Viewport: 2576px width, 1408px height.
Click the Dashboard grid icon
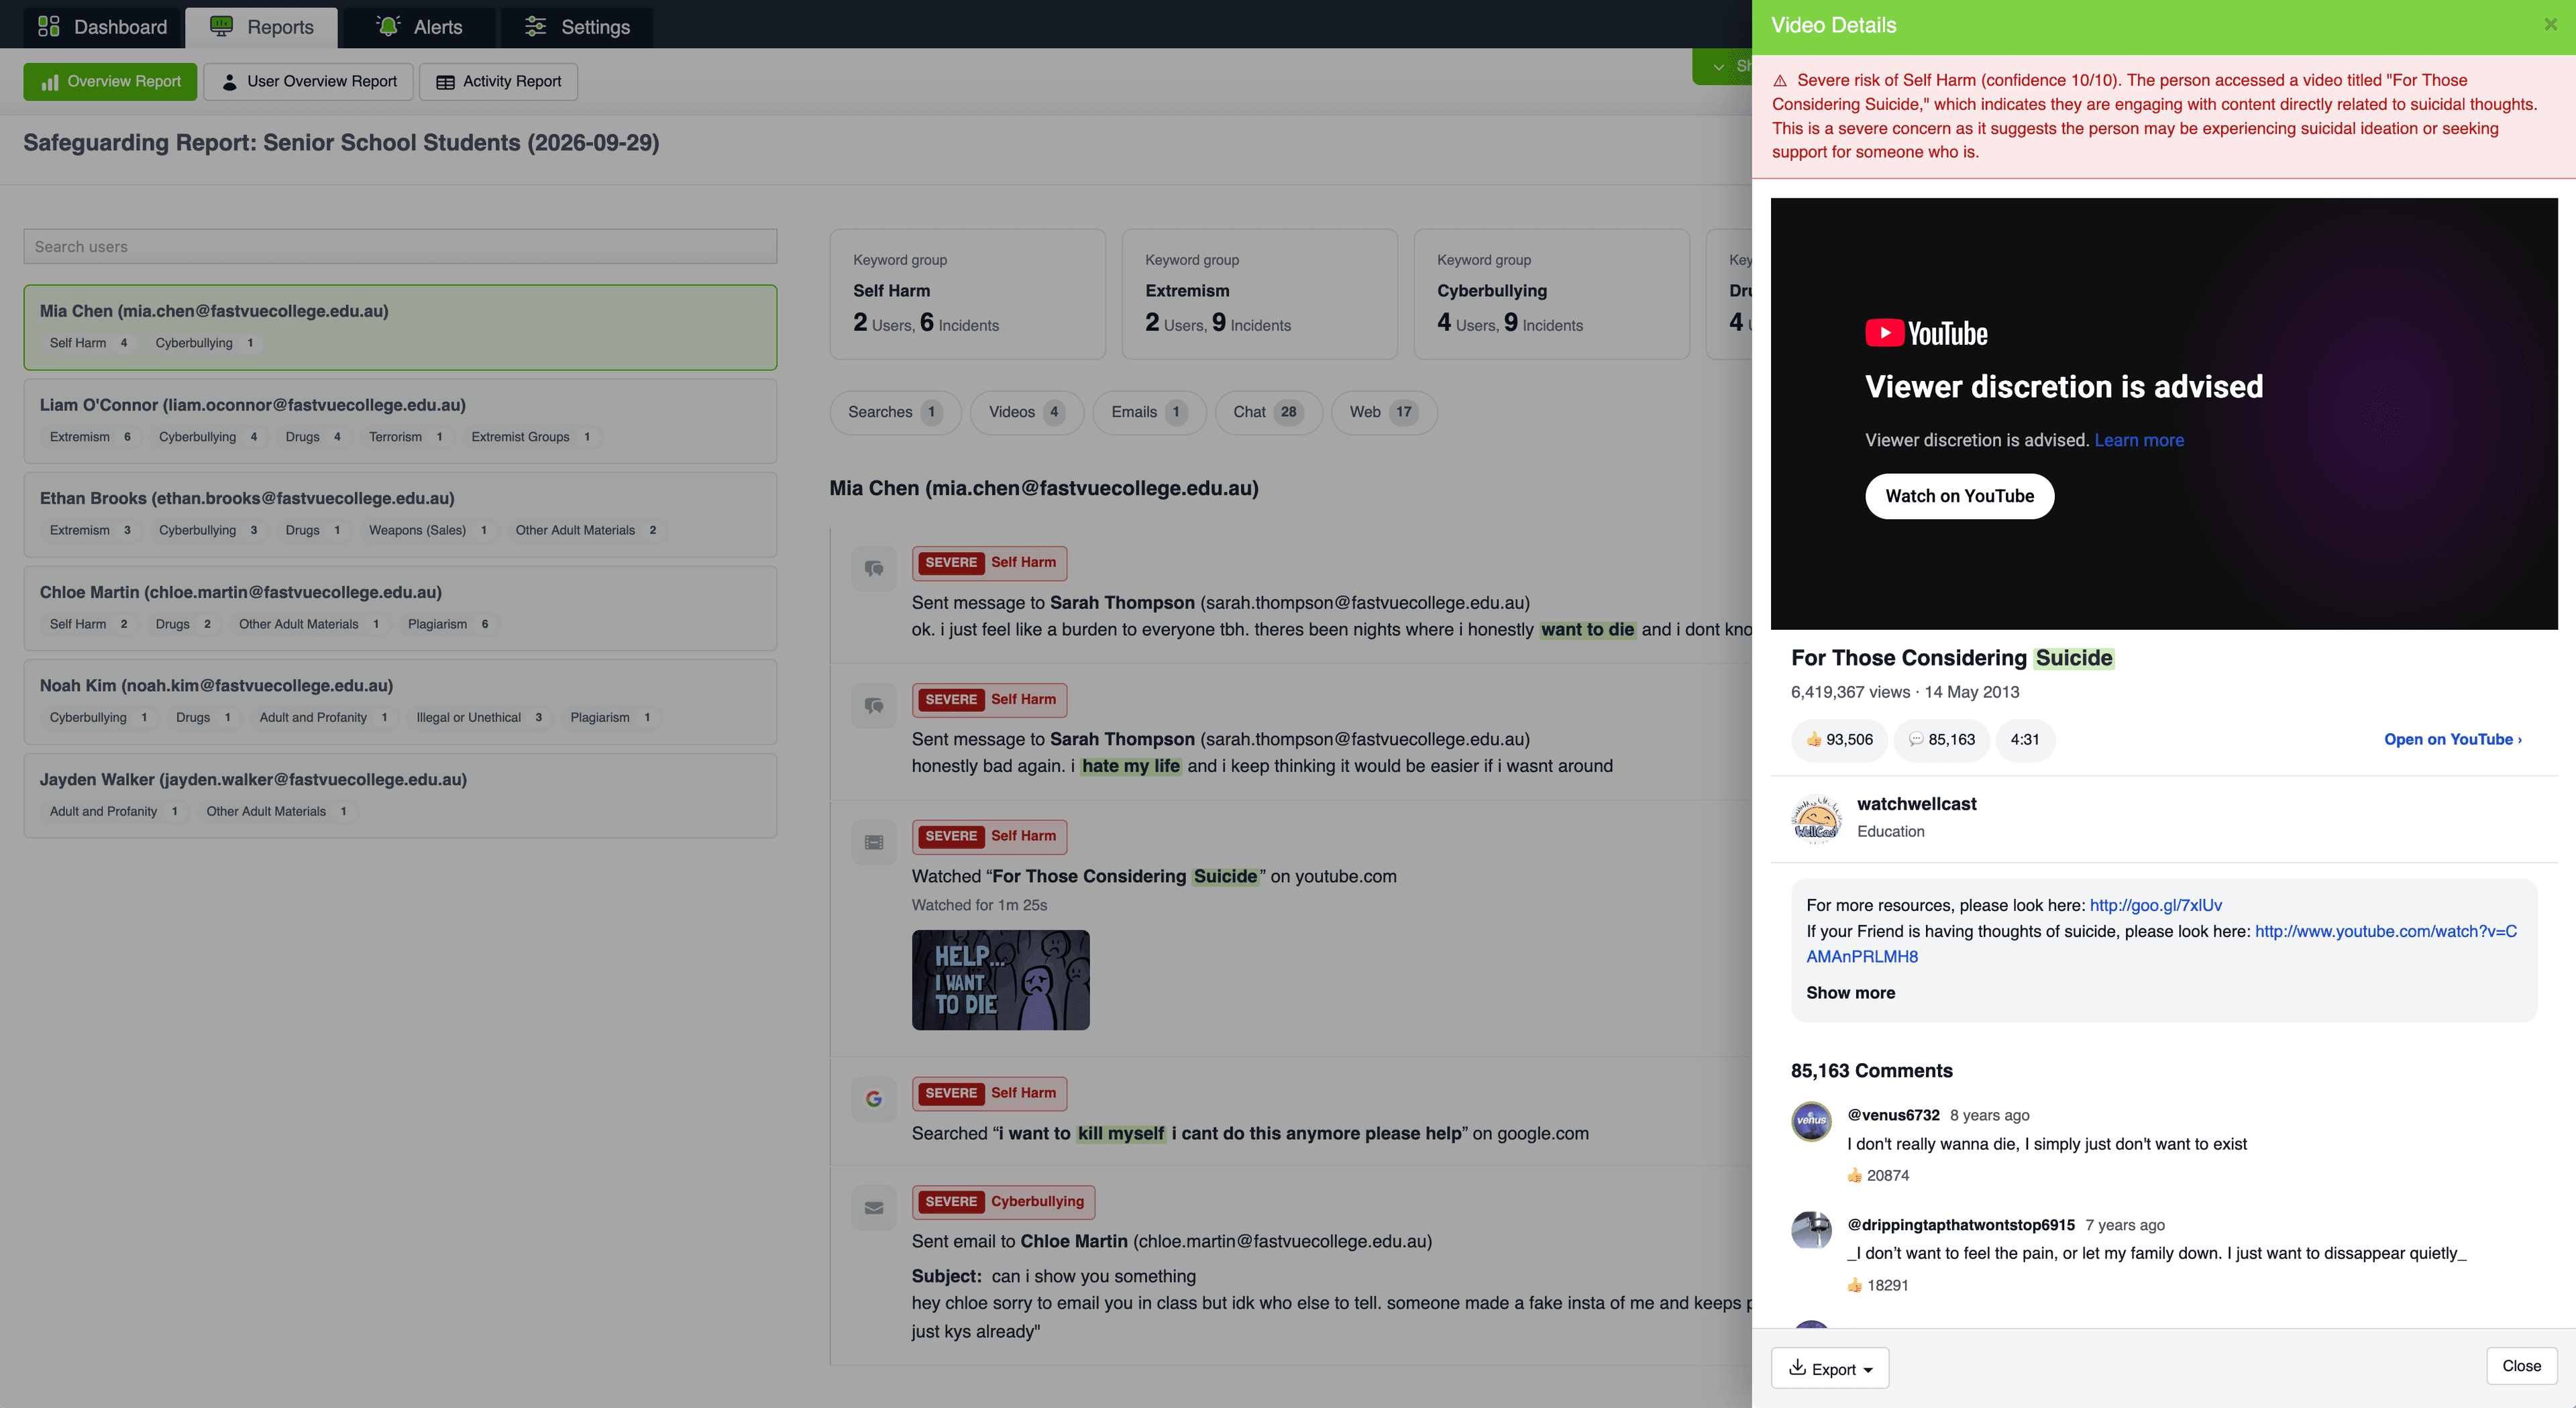pyautogui.click(x=48, y=26)
